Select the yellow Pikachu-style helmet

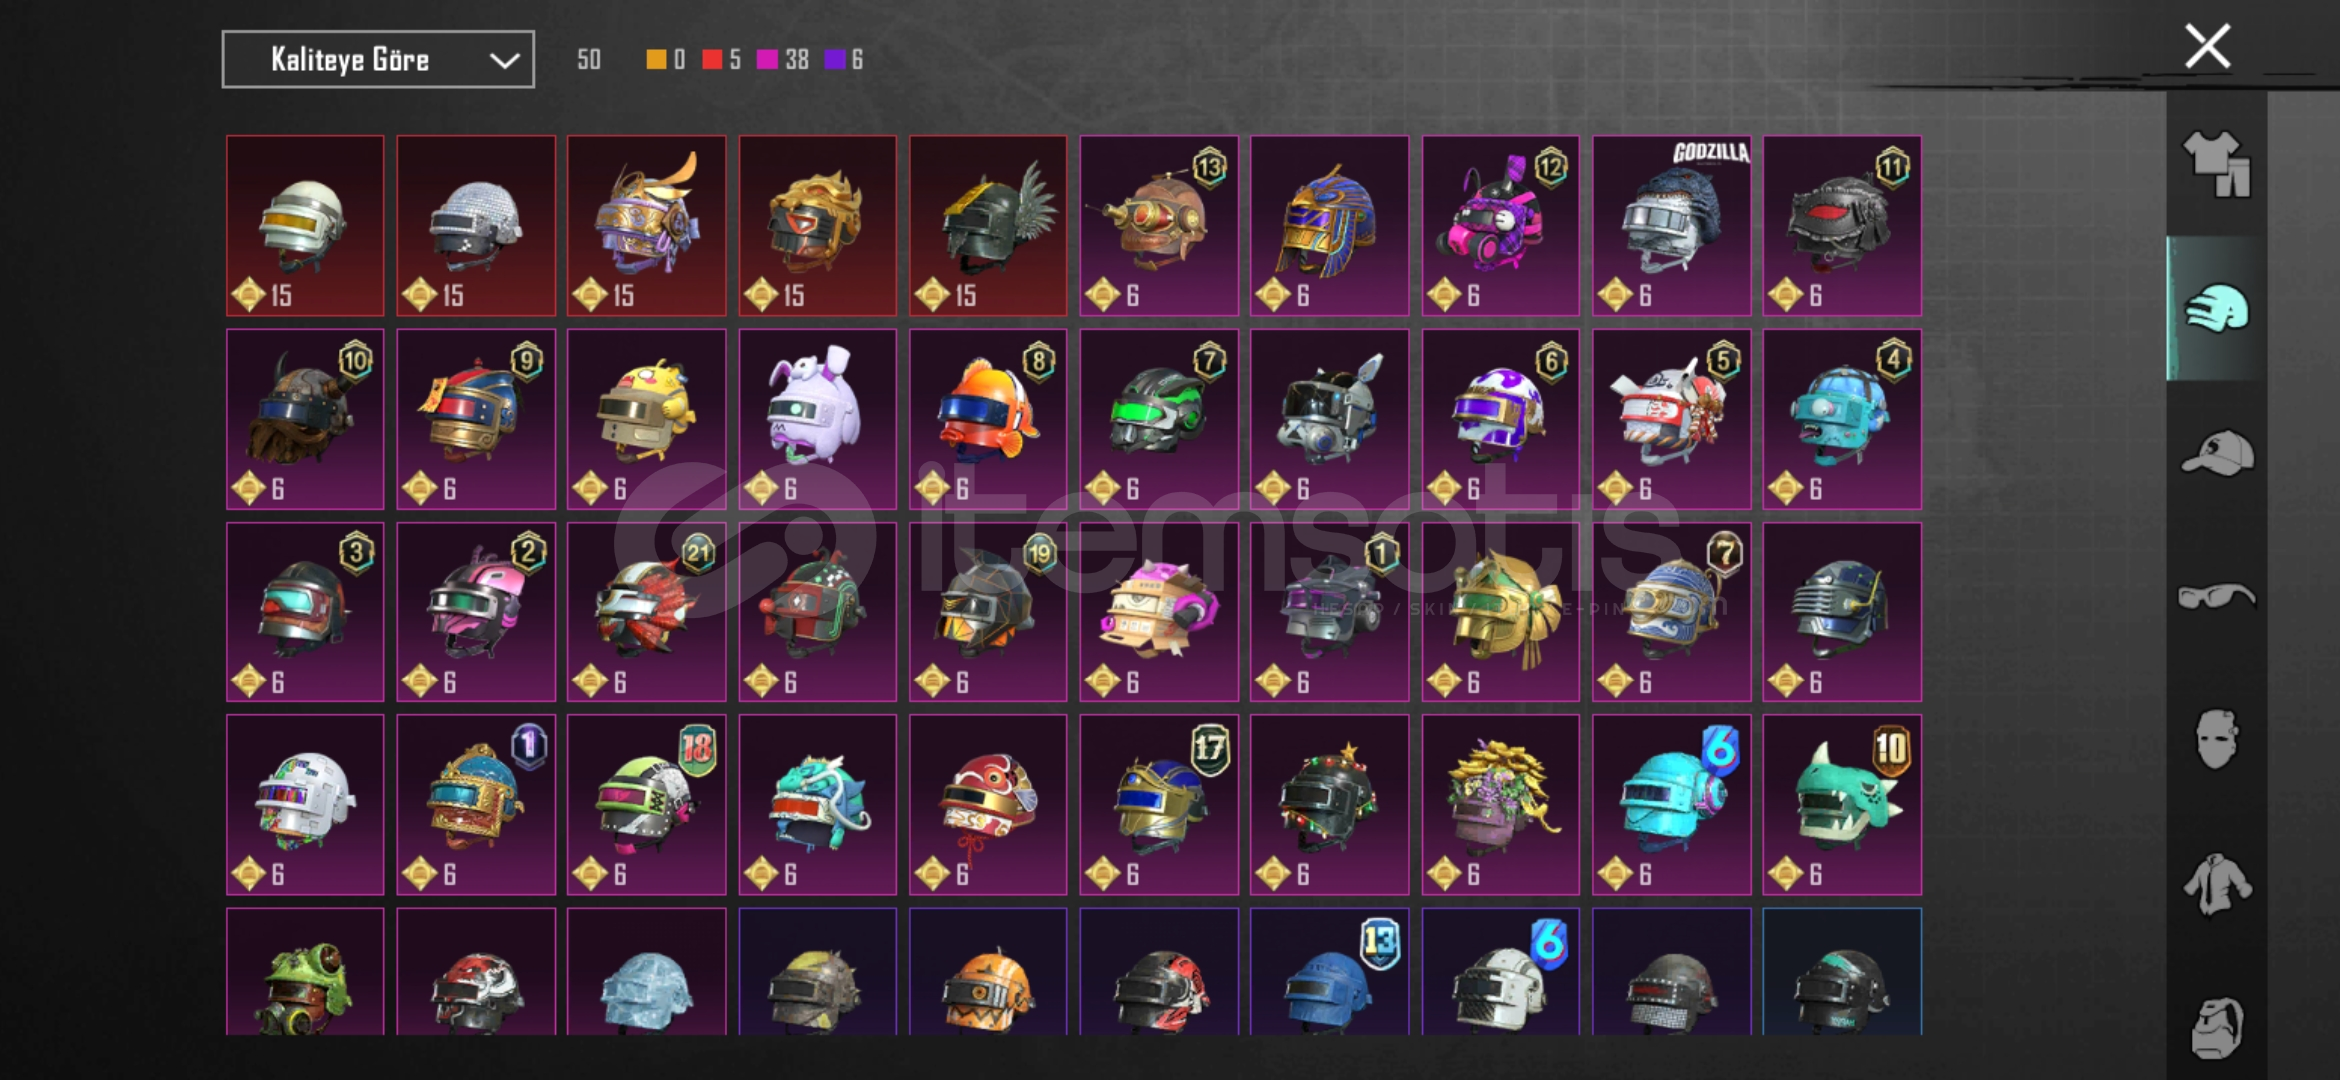646,419
